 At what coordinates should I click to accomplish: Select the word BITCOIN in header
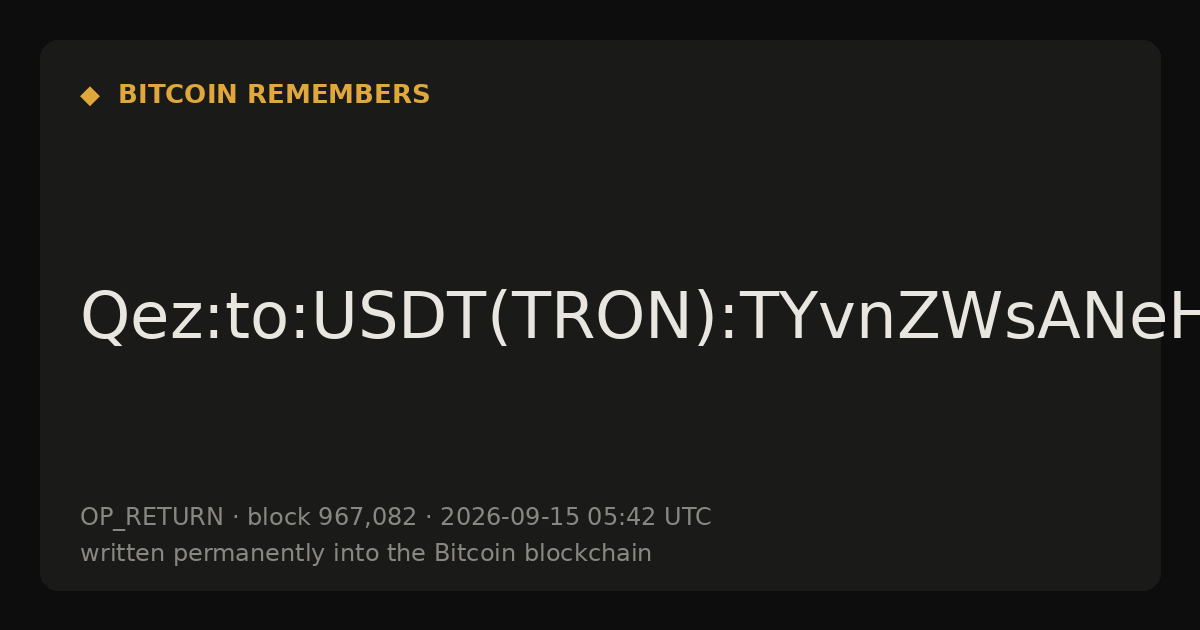click(179, 95)
